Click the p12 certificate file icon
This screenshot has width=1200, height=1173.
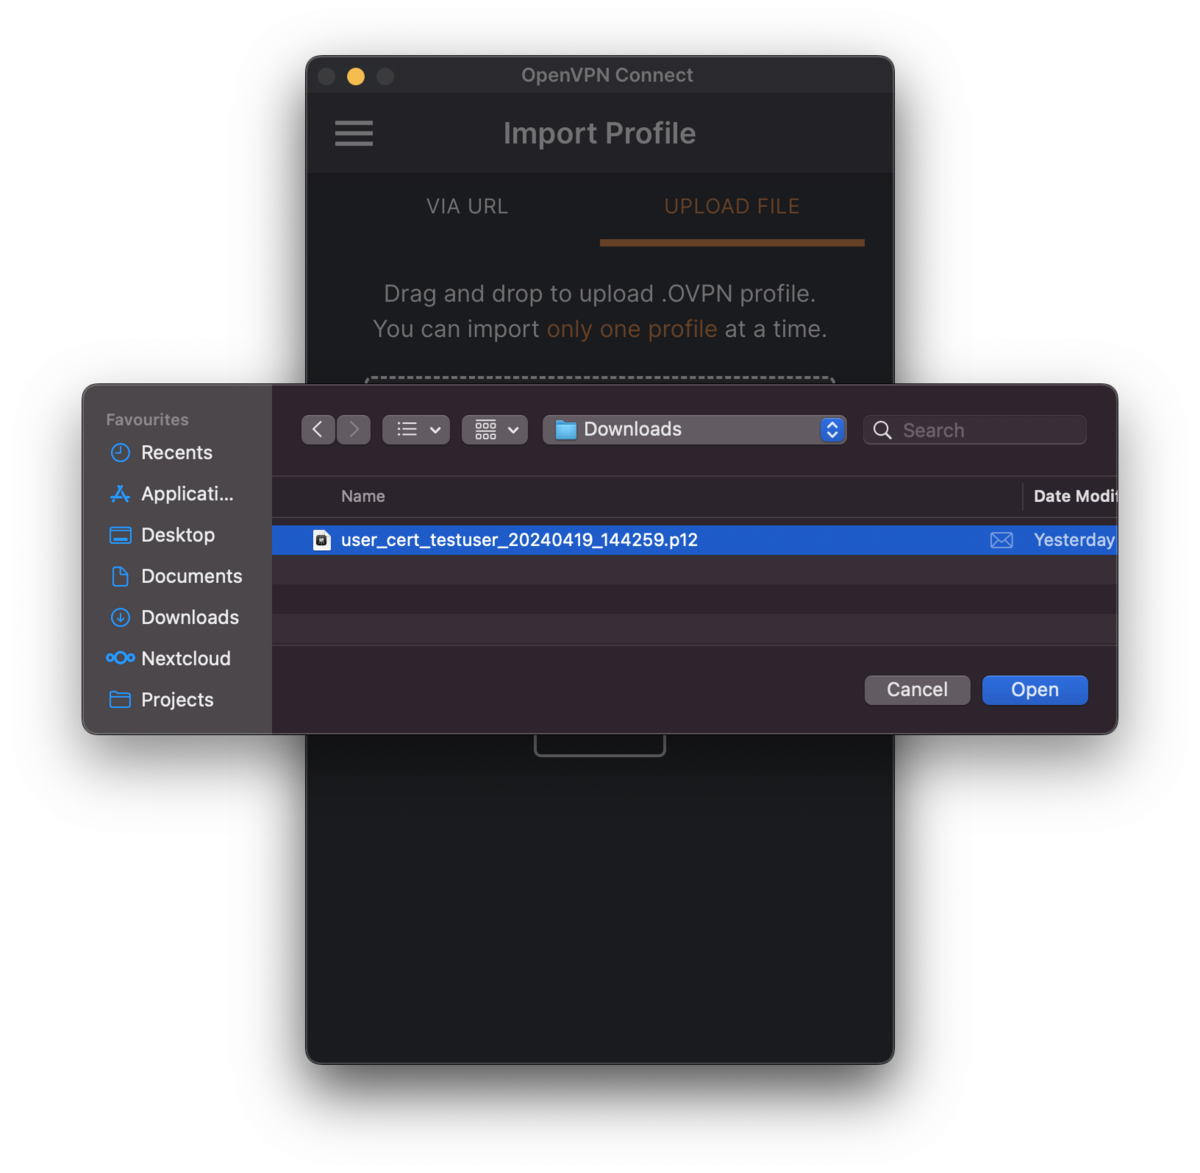322,540
